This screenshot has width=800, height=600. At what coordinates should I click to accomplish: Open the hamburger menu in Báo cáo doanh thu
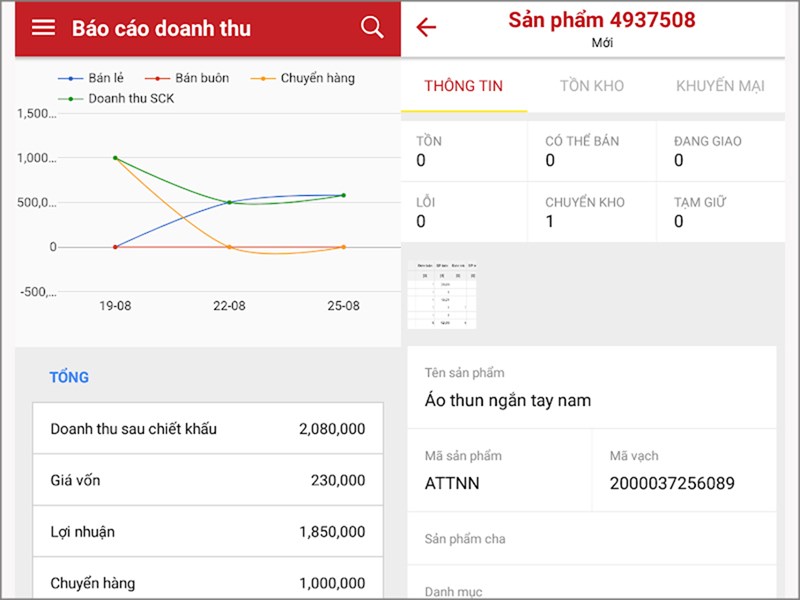coord(43,28)
